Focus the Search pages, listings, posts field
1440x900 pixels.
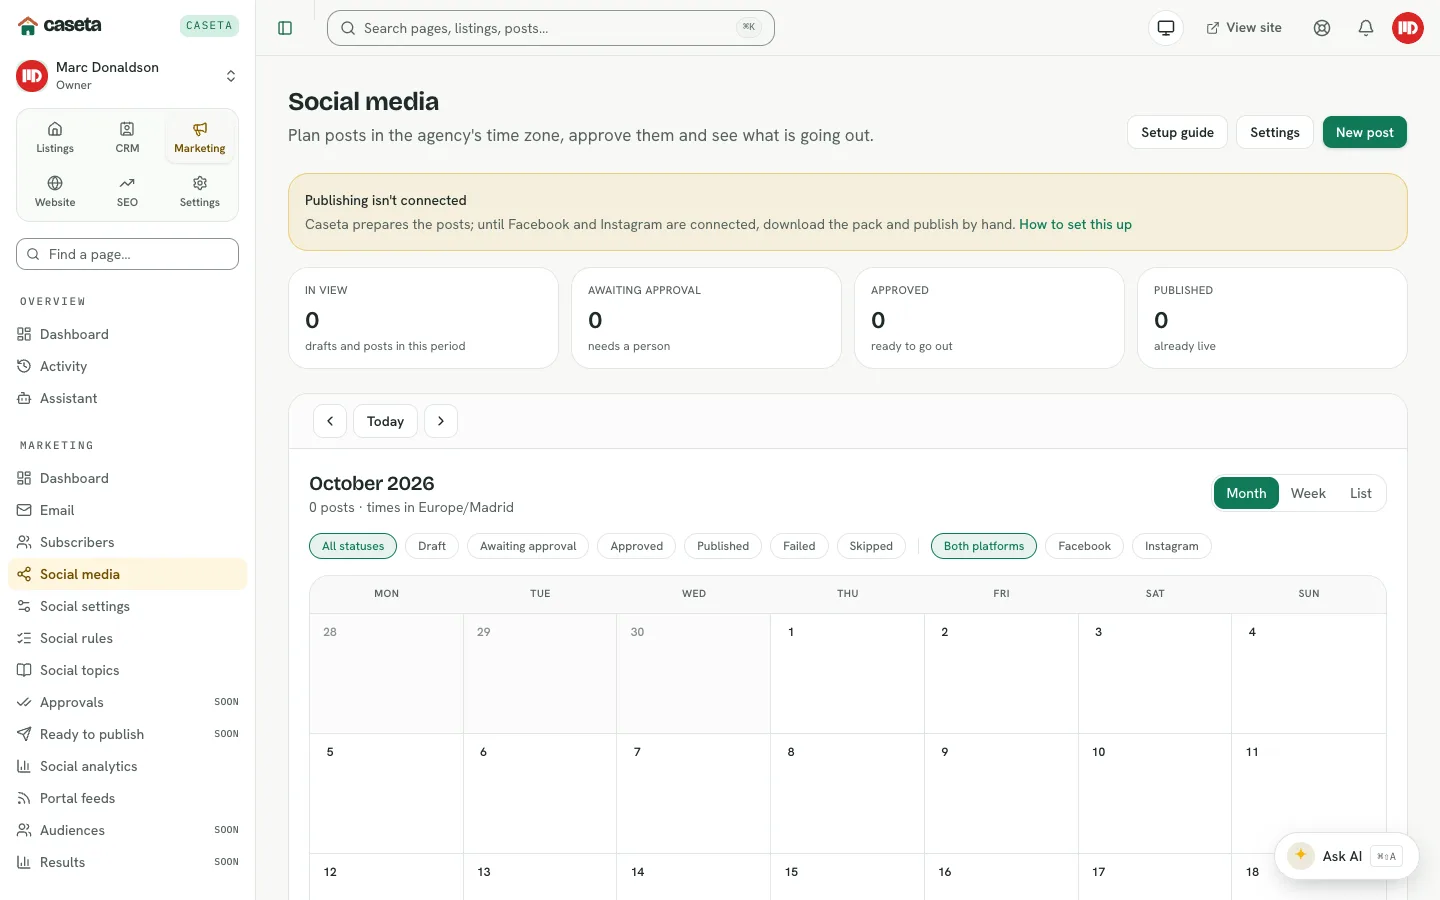coord(551,28)
